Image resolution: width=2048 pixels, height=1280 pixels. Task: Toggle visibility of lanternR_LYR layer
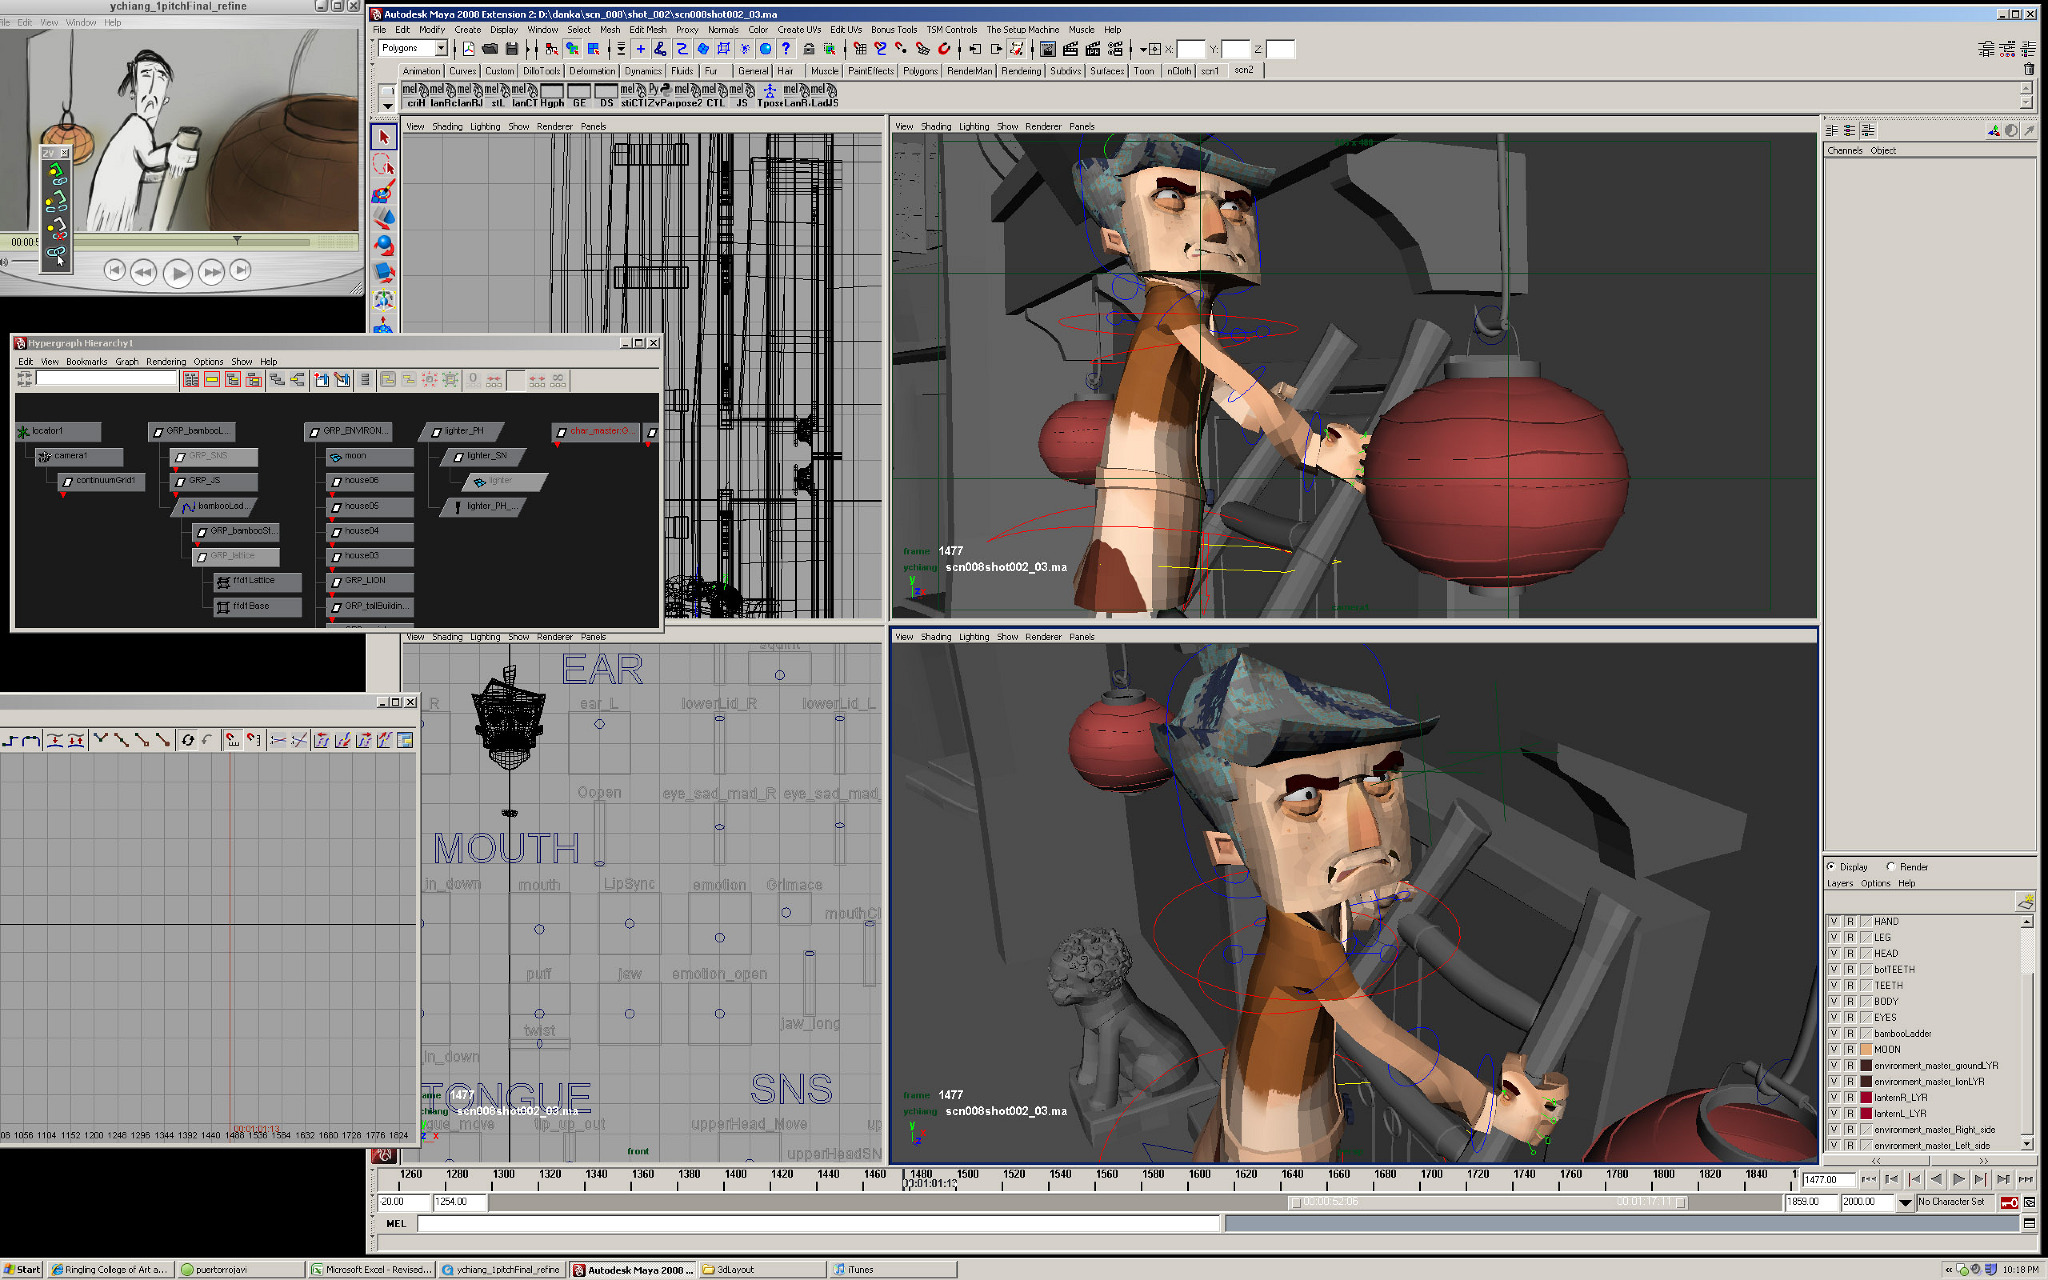click(x=1833, y=1097)
